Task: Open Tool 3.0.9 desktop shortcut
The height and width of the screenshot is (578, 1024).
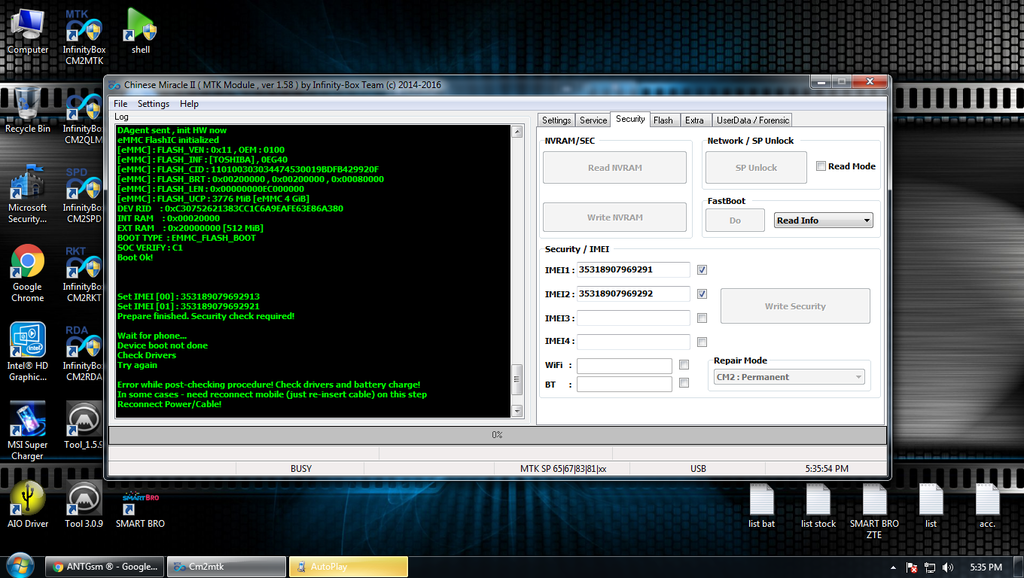Action: pyautogui.click(x=84, y=505)
